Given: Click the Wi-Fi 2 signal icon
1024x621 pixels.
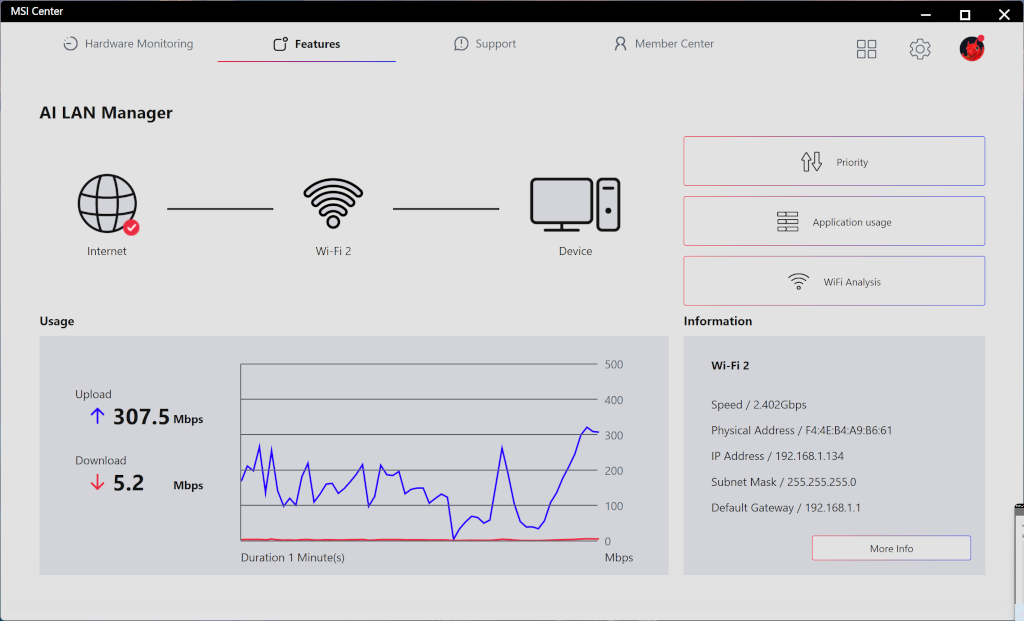Looking at the screenshot, I should tap(333, 204).
